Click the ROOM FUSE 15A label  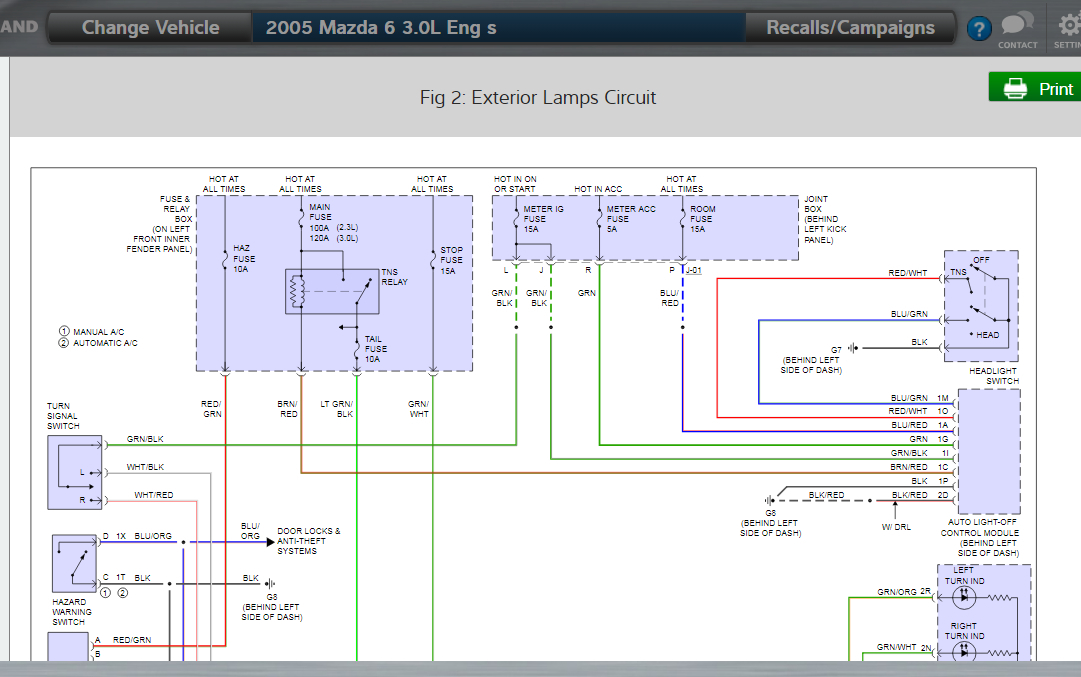pyautogui.click(x=703, y=219)
